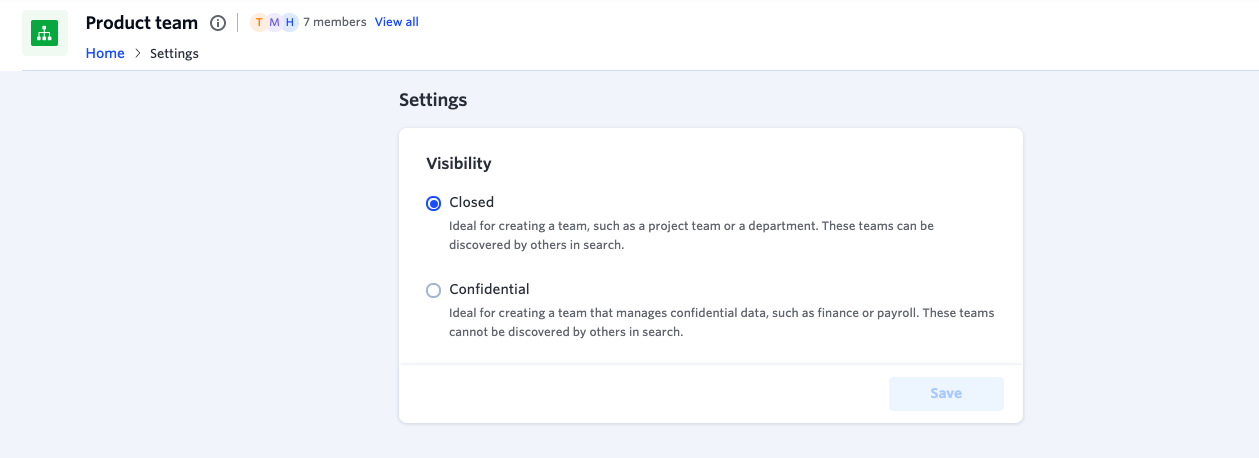Click the Settings breadcrumb item

[174, 54]
